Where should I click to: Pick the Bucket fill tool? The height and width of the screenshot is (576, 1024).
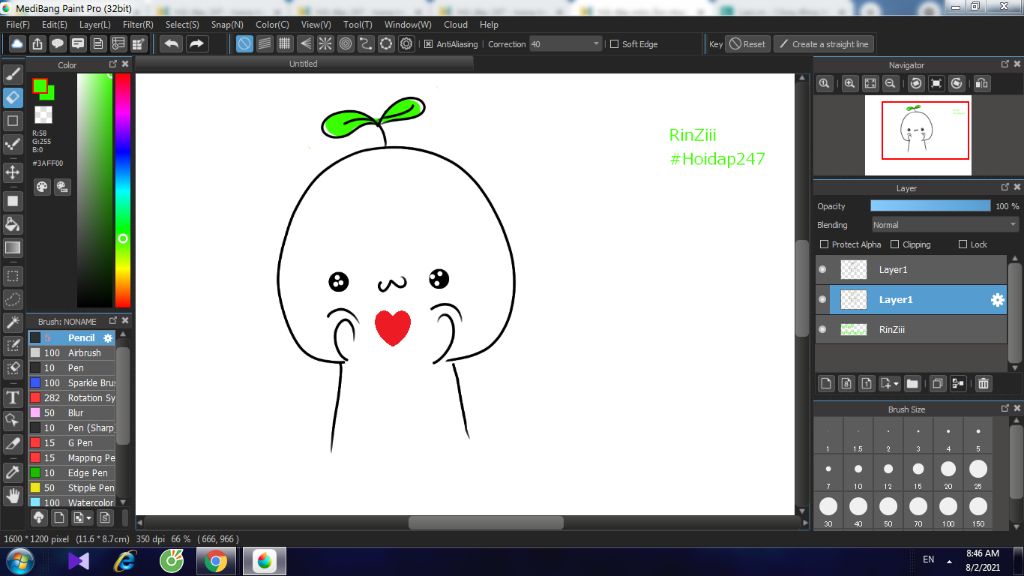[13, 223]
